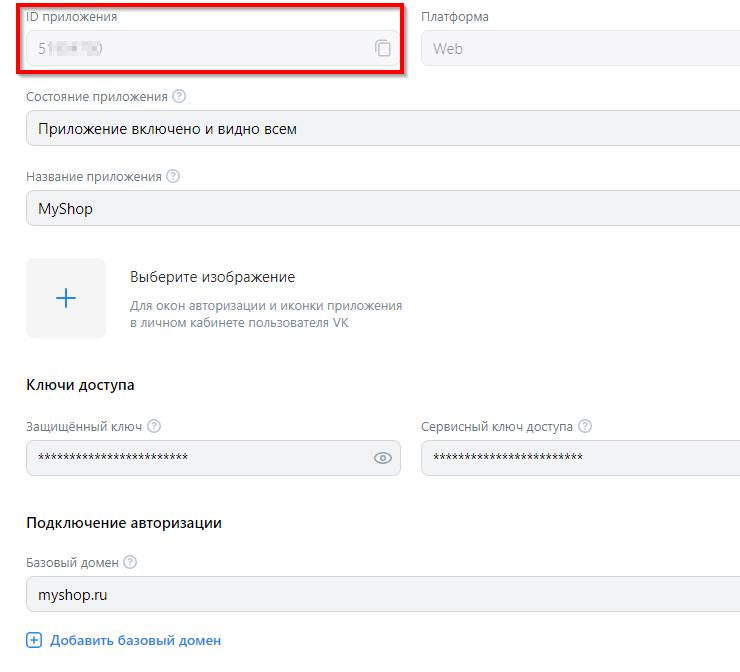Reveal the protected key with the eye icon

point(382,458)
